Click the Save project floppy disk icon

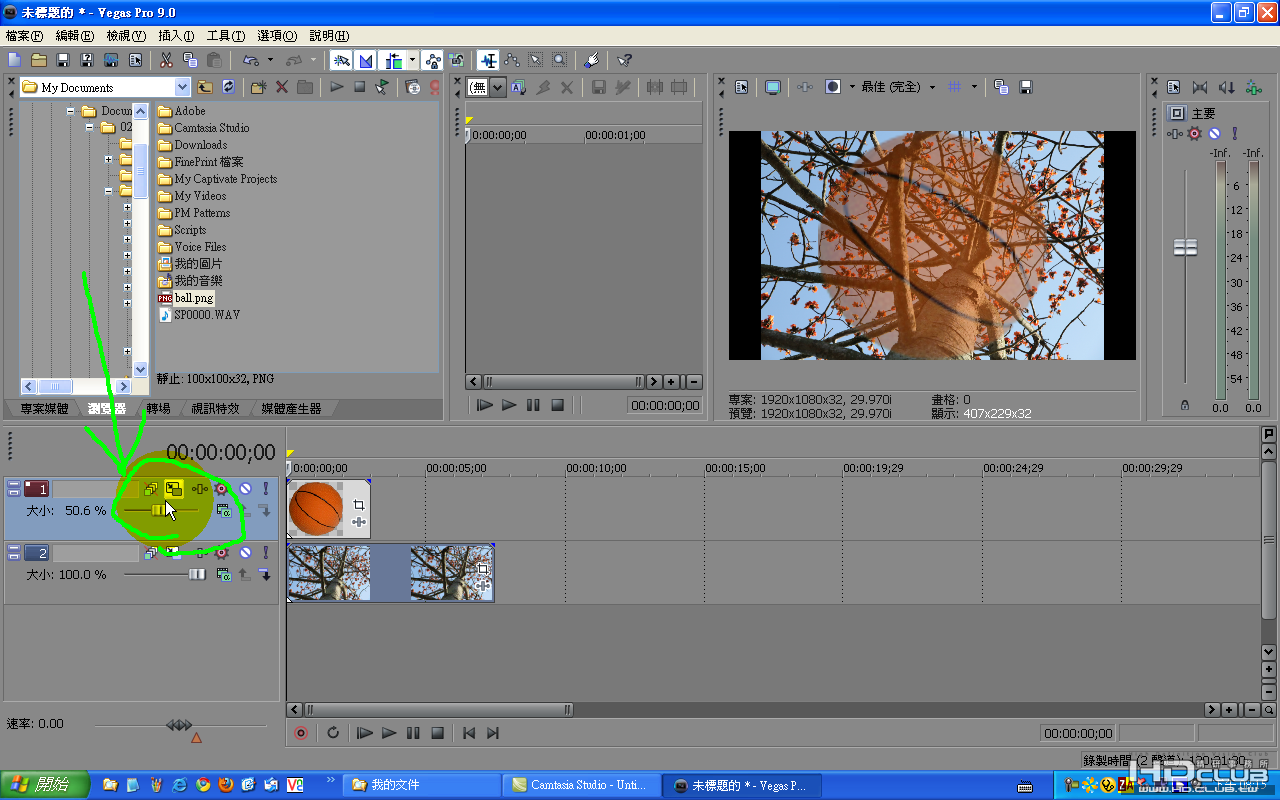[62, 61]
